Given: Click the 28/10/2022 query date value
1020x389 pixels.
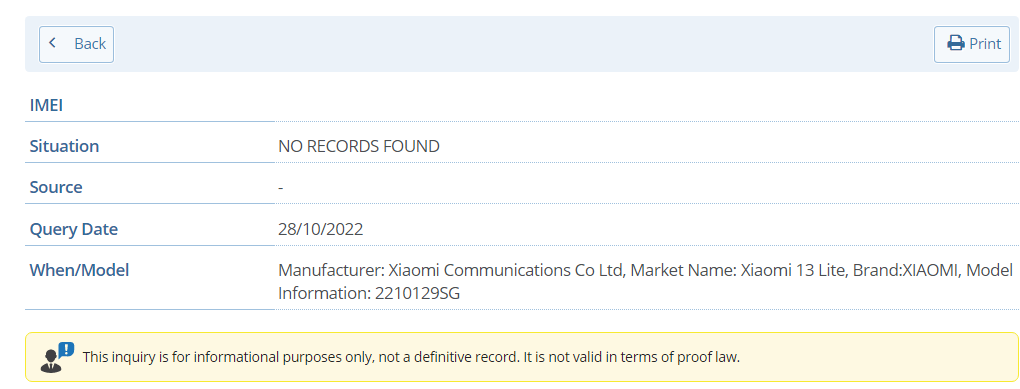Looking at the screenshot, I should tap(321, 229).
